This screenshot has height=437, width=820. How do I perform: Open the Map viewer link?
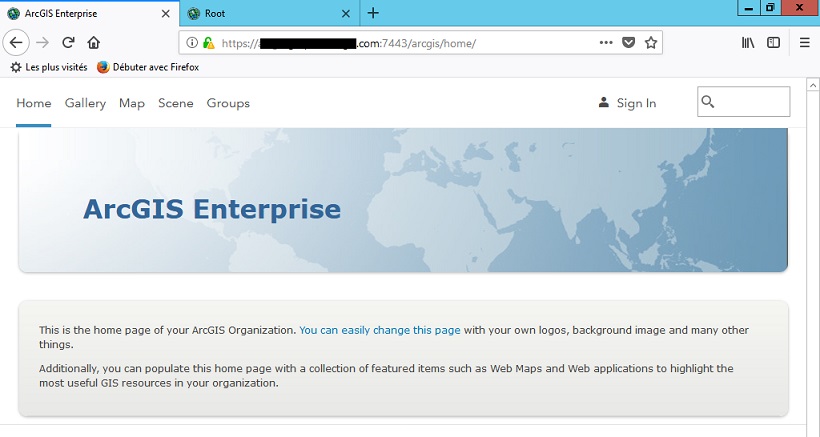click(x=132, y=103)
